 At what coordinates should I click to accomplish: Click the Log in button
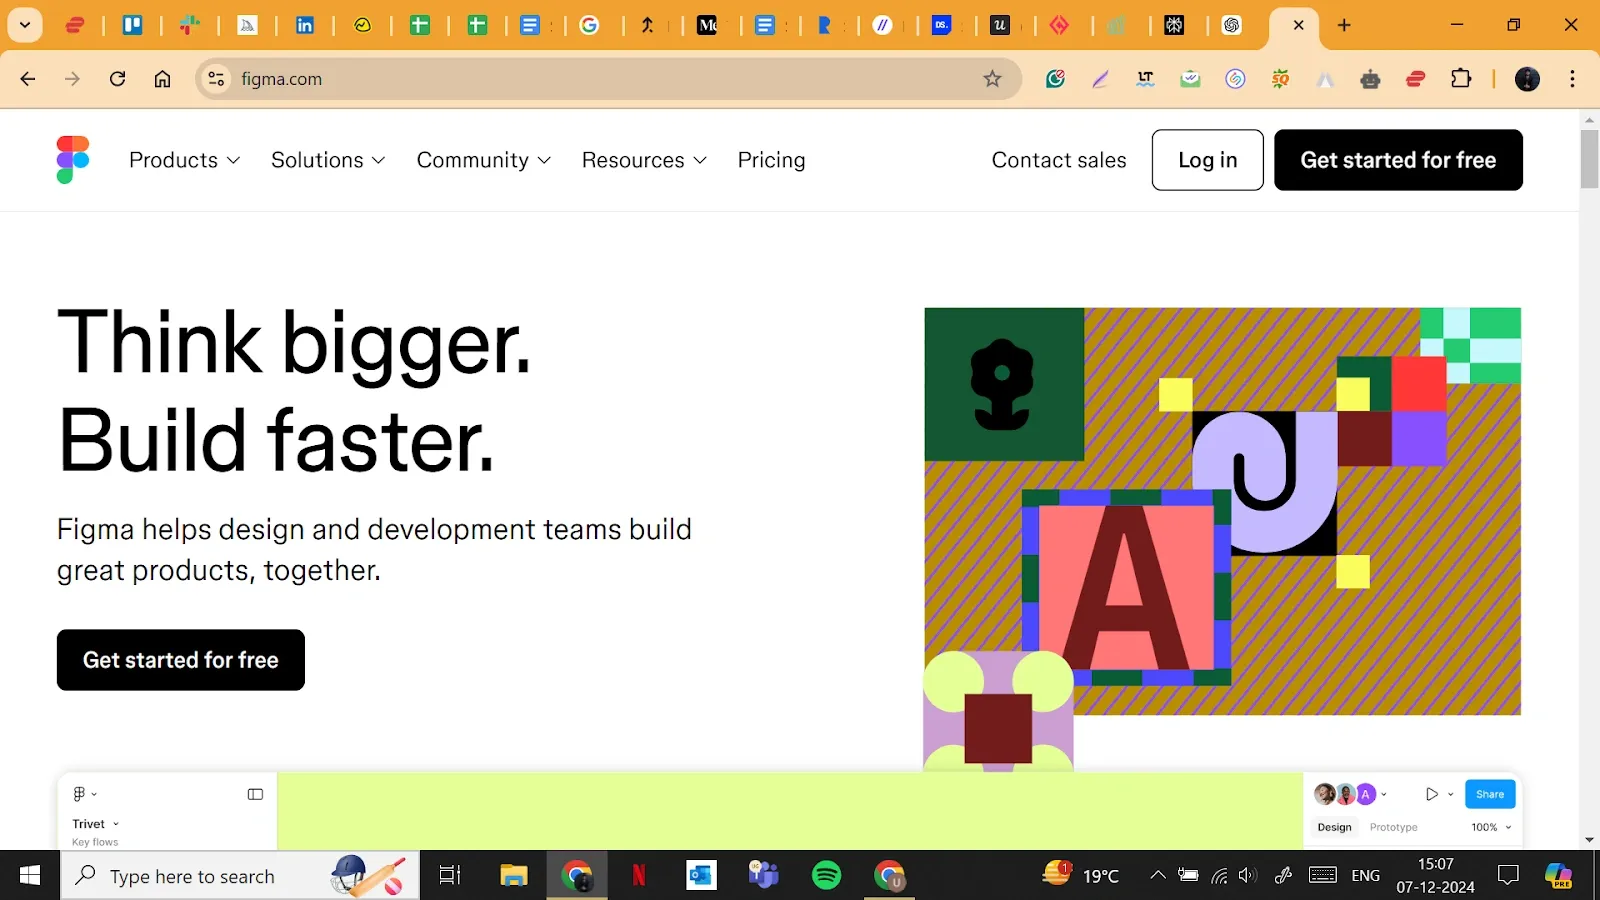[1207, 160]
